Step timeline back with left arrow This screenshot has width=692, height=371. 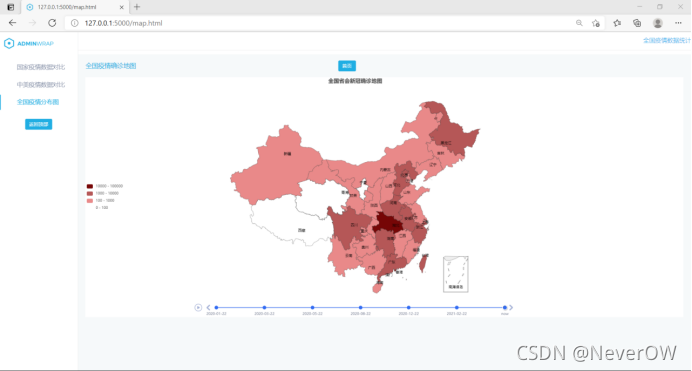click(208, 307)
